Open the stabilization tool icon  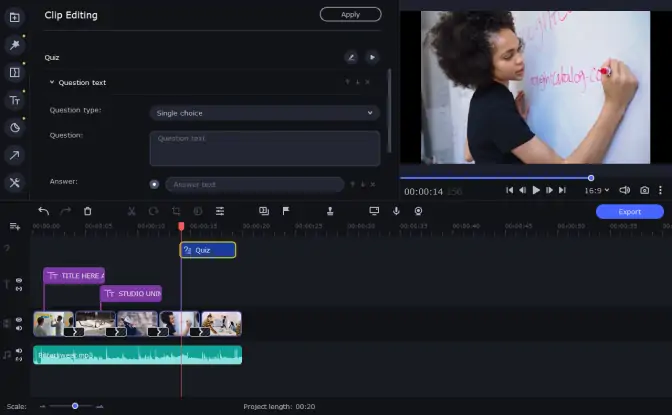pyautogui.click(x=330, y=211)
